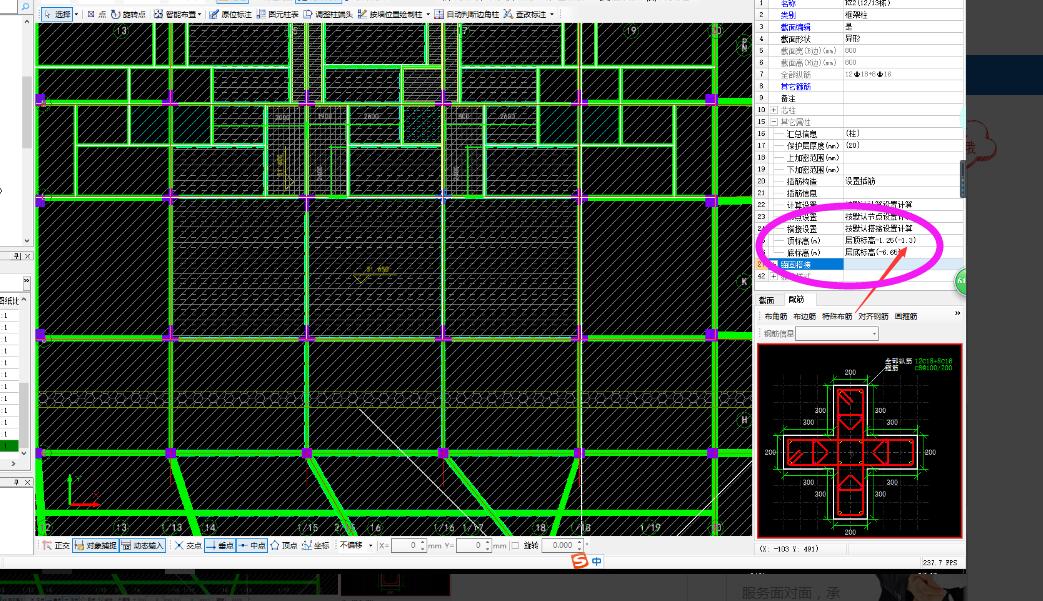Select the 点 (point) drawing tool
This screenshot has height=601, width=1043.
(x=96, y=14)
